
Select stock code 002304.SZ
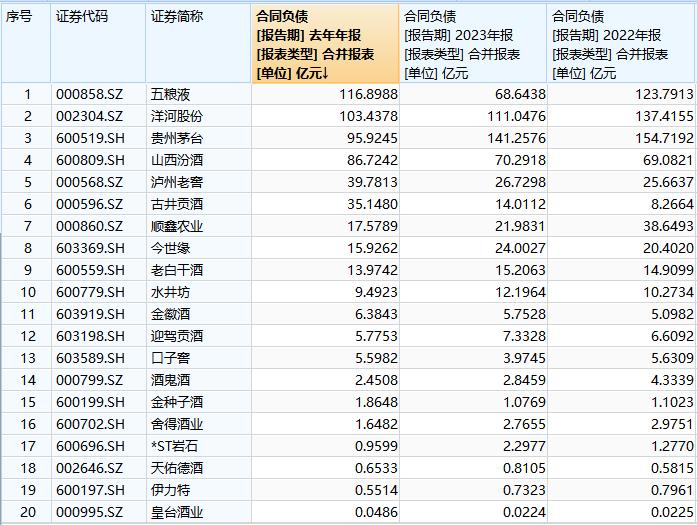pos(89,116)
